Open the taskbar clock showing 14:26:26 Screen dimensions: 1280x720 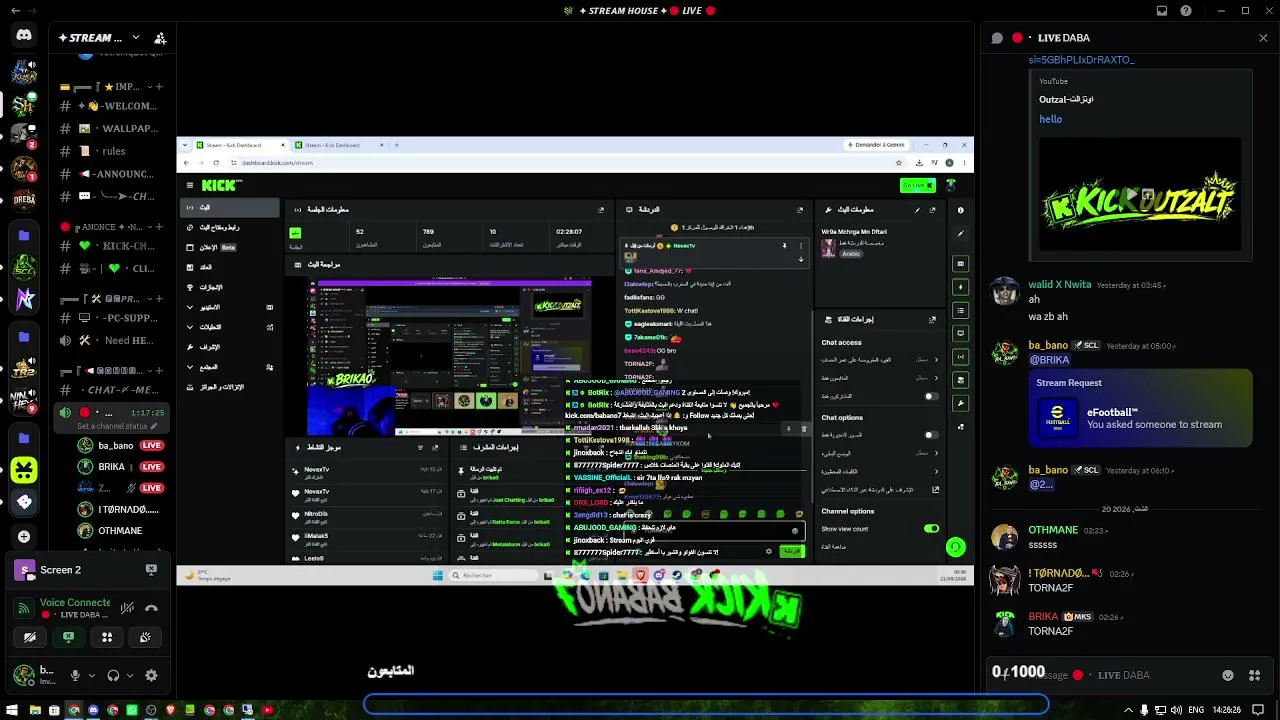point(1226,710)
